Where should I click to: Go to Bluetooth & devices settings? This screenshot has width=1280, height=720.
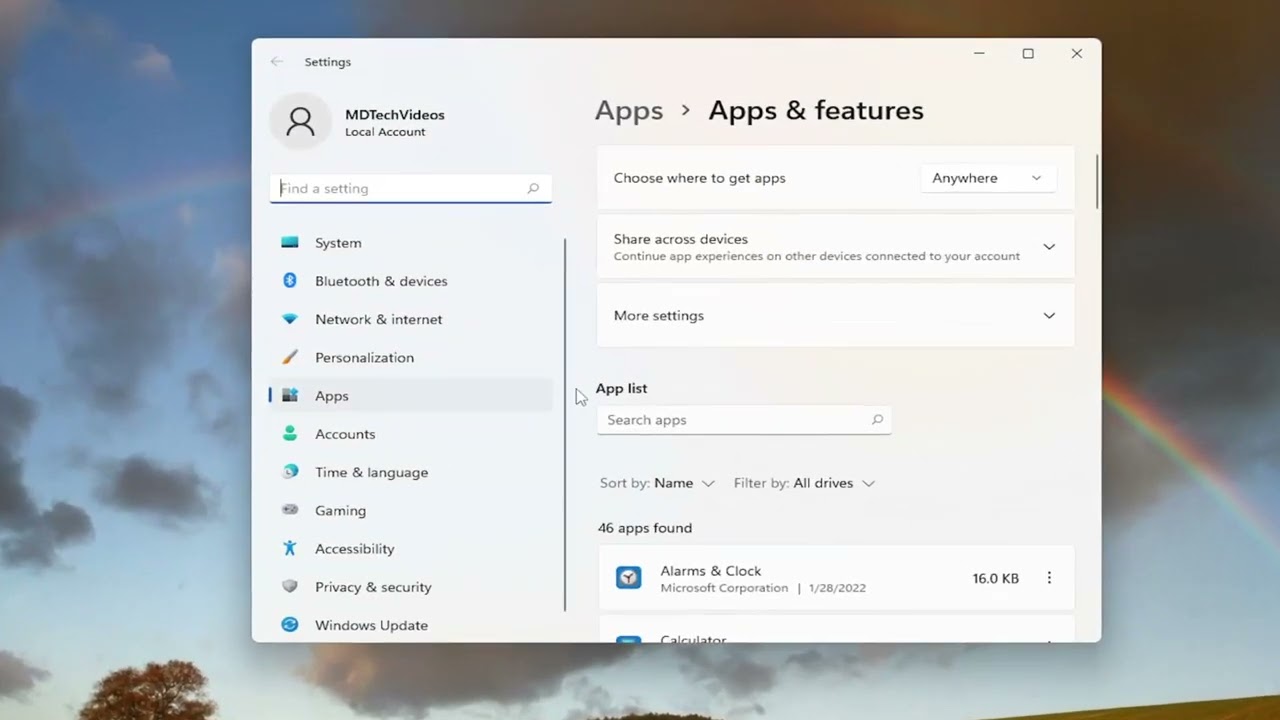point(410,281)
